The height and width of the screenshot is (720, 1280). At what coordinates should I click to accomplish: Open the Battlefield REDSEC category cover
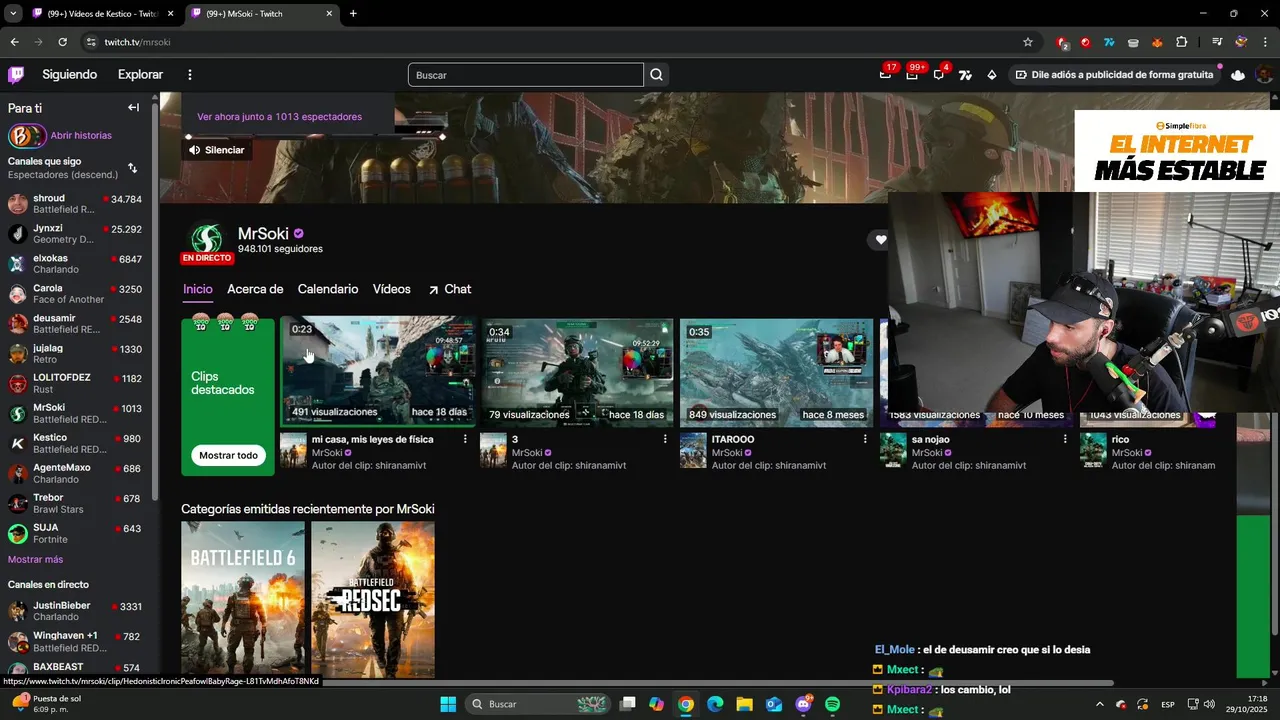(373, 599)
